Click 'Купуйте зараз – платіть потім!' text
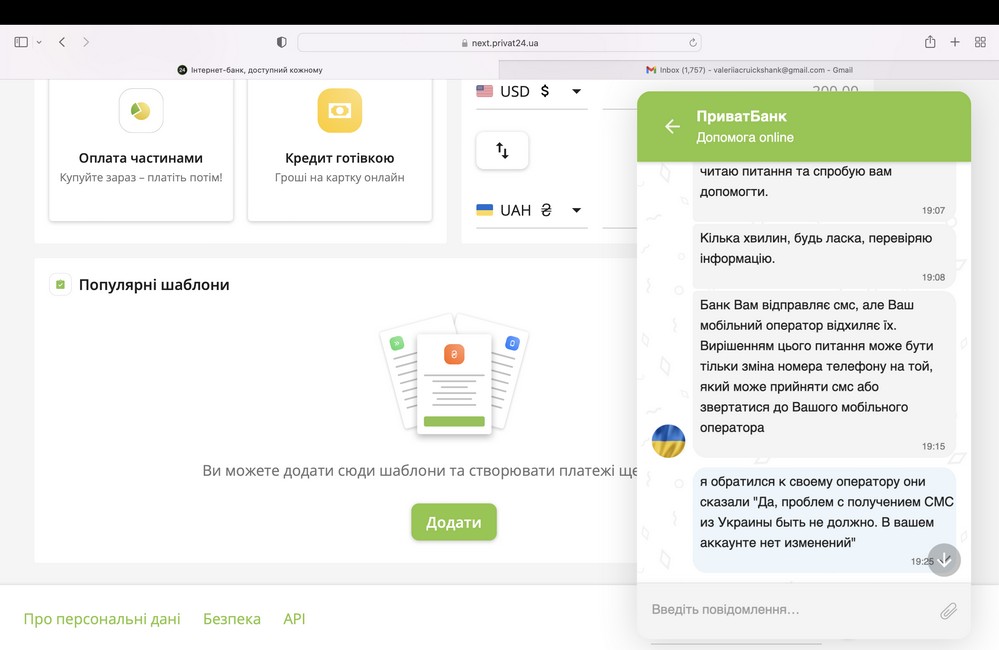 [x=141, y=177]
